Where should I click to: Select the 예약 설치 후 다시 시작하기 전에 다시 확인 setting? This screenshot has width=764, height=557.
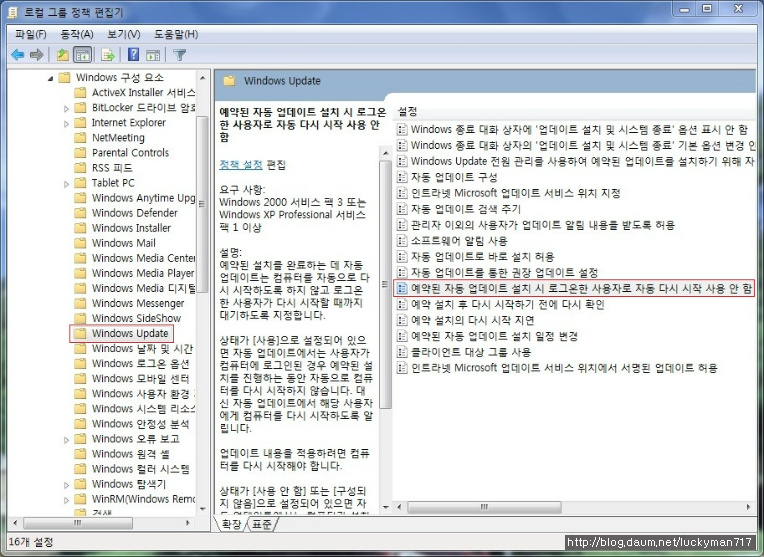(501, 305)
